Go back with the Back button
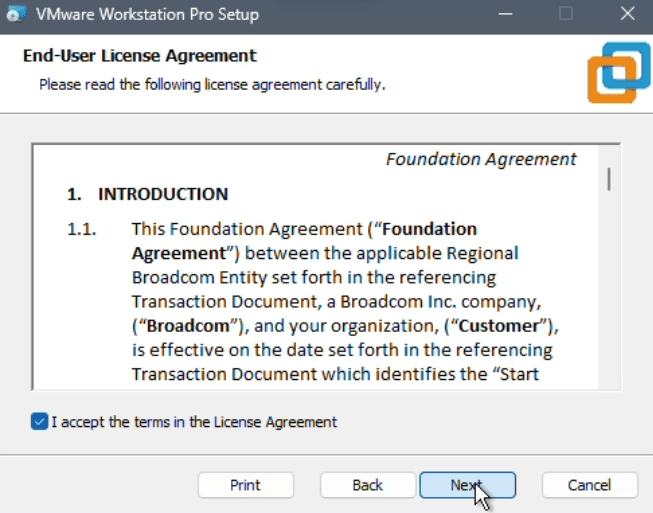The image size is (653, 513). tap(368, 485)
